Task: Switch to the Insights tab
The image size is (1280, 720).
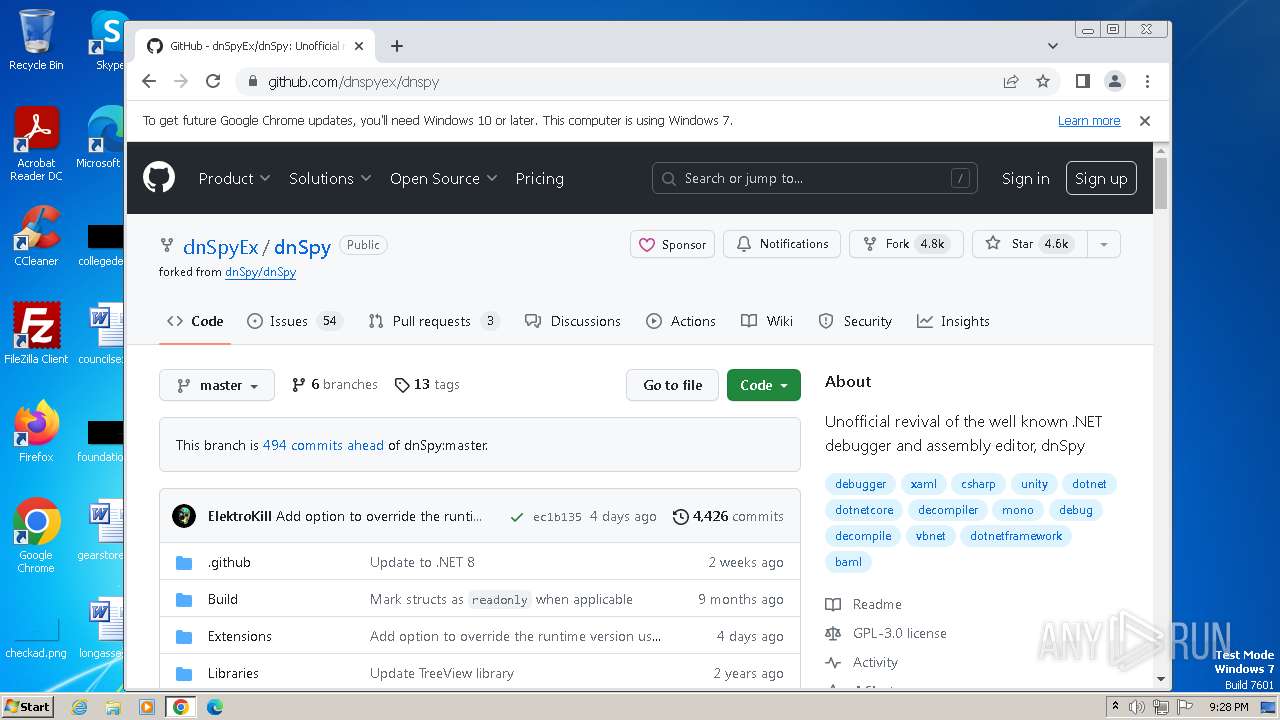Action: pos(953,321)
